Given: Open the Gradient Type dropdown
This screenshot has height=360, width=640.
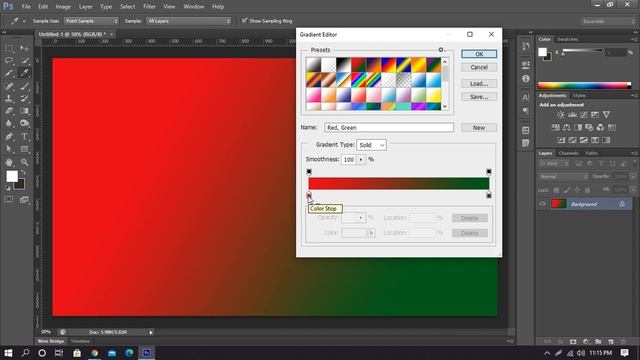Looking at the screenshot, I should (371, 145).
